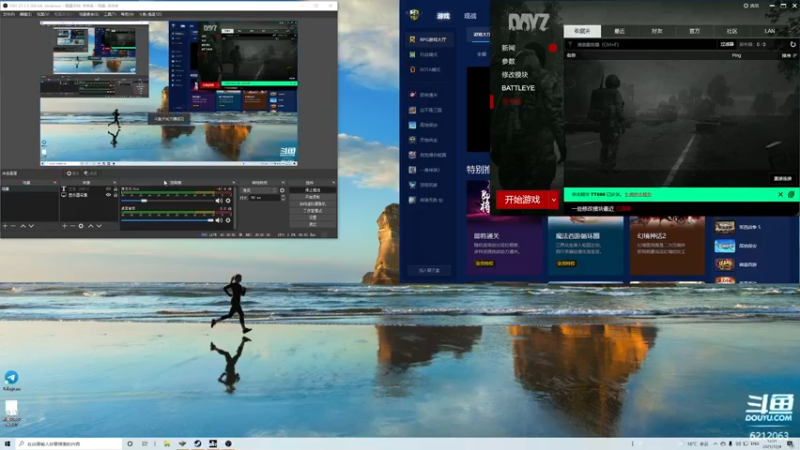Viewport: 800px width, 450px height.
Task: Expand the dropdown arrow next to 开始游戏
Action: (x=554, y=199)
